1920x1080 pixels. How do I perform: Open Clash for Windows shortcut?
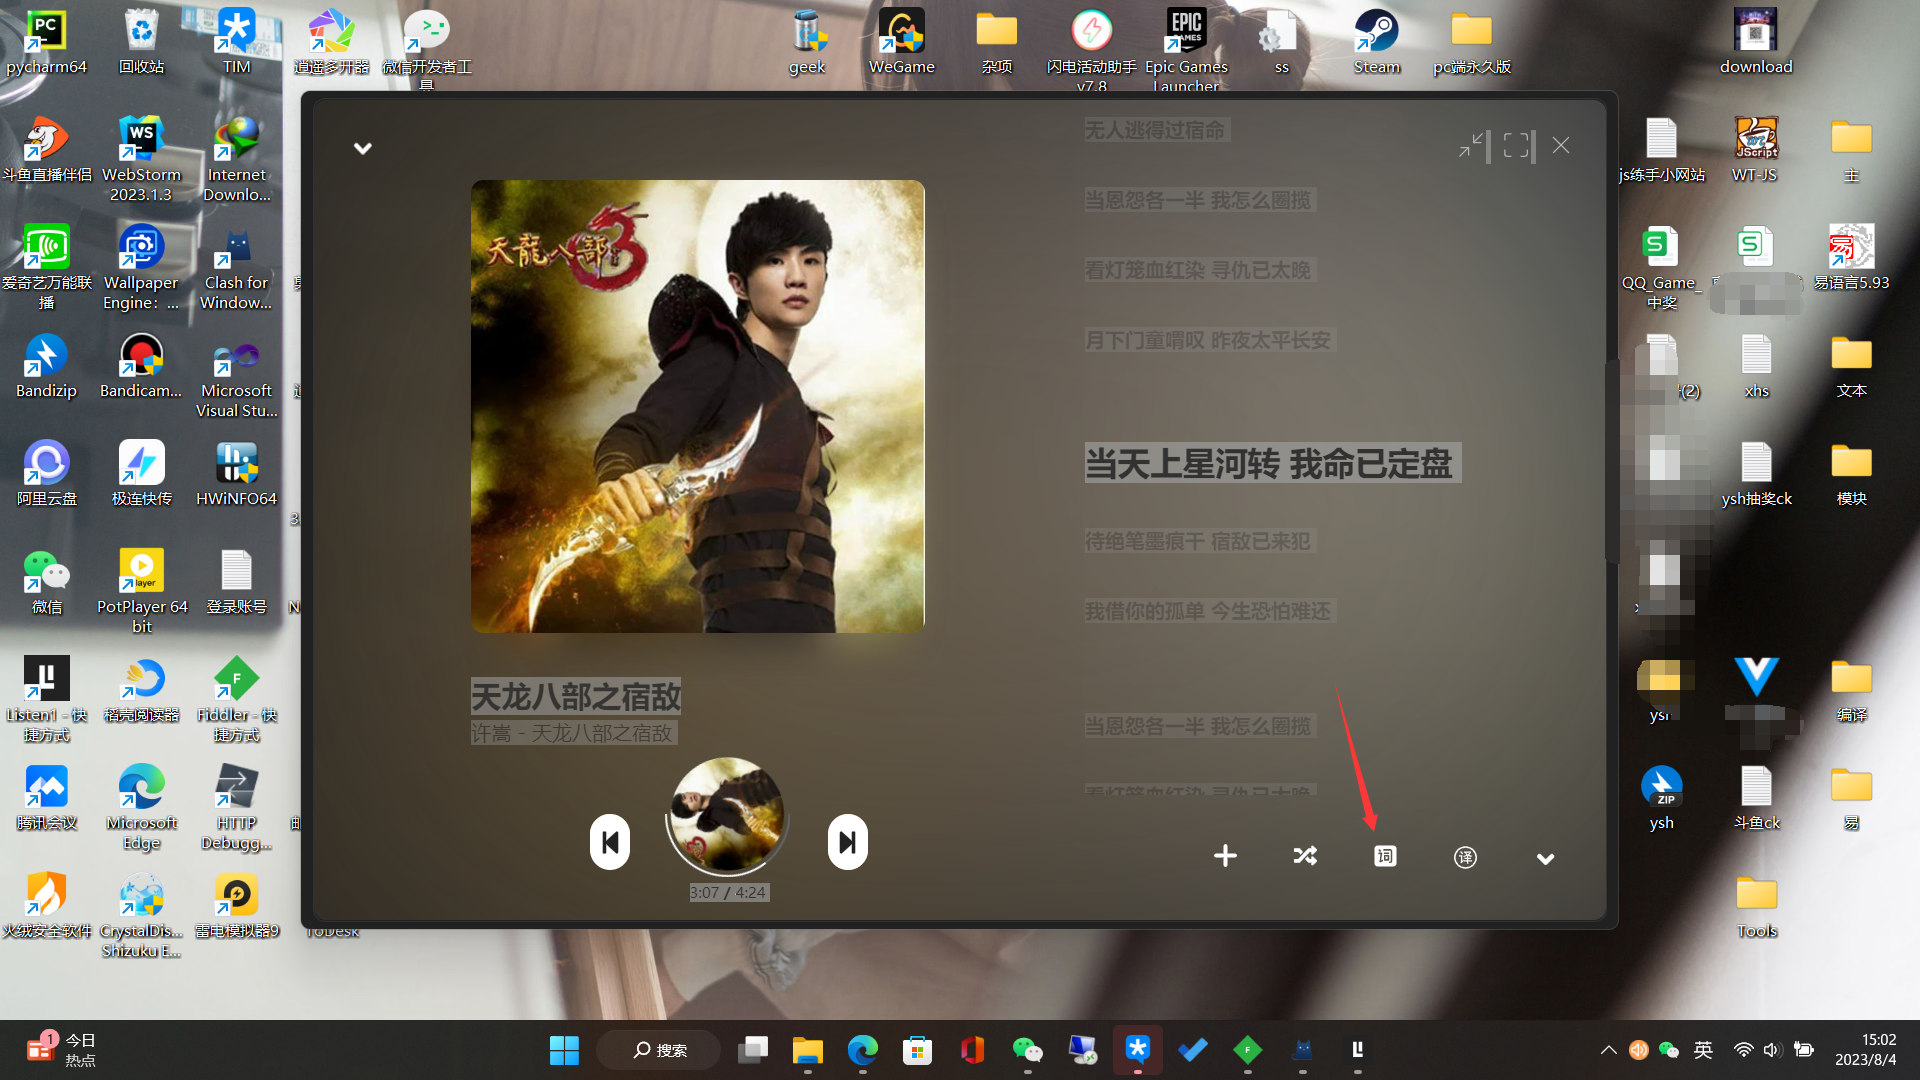(237, 268)
